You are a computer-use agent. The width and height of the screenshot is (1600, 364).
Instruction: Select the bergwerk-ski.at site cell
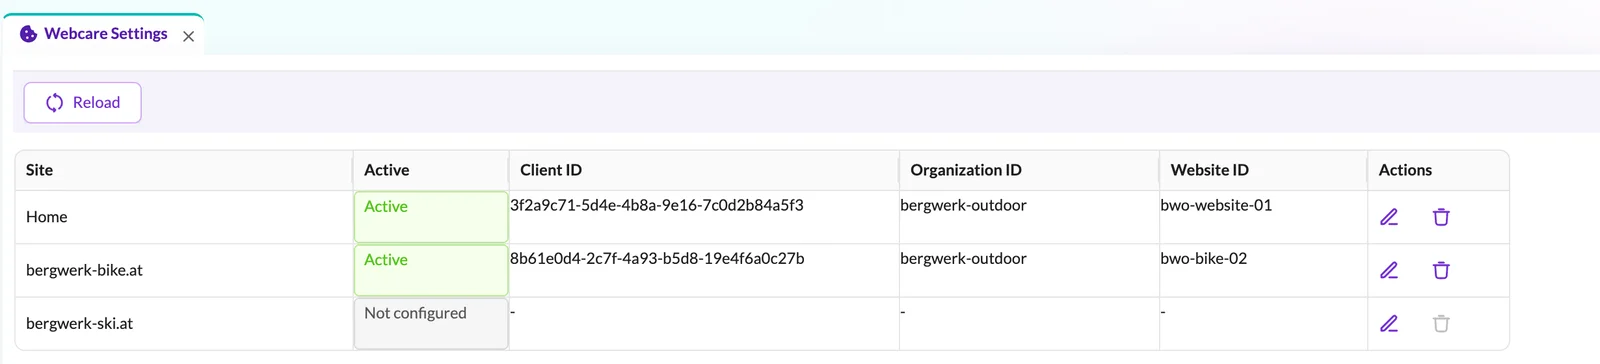coord(184,323)
